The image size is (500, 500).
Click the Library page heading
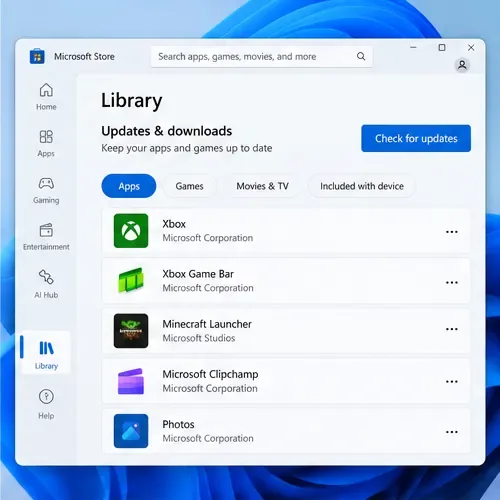pos(132,101)
